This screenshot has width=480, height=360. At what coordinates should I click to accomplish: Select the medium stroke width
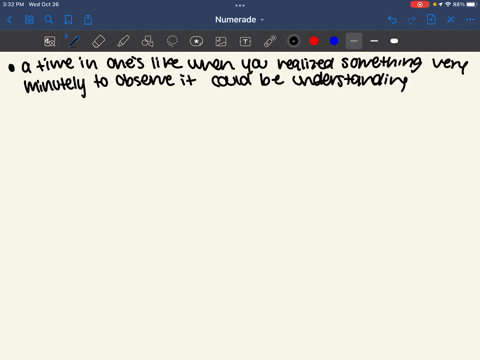point(374,41)
